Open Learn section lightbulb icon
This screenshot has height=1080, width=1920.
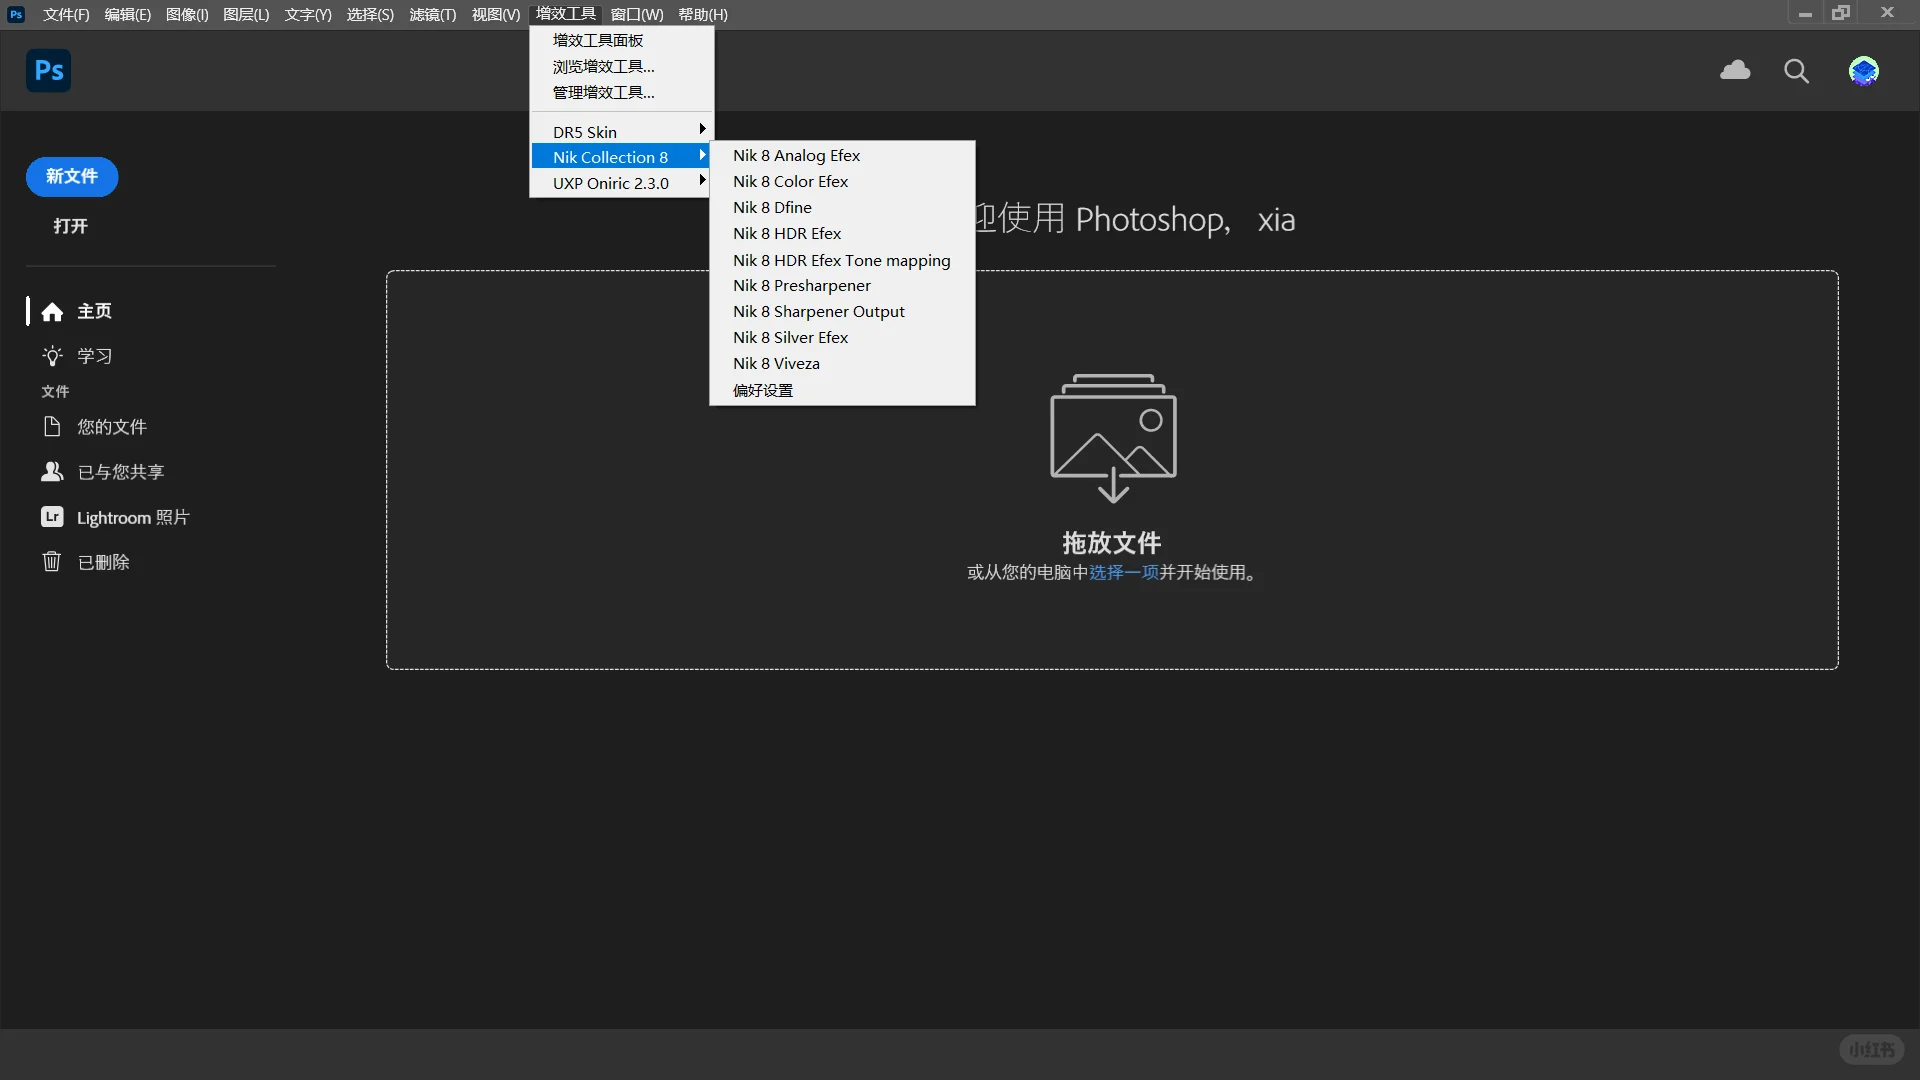pos(52,356)
